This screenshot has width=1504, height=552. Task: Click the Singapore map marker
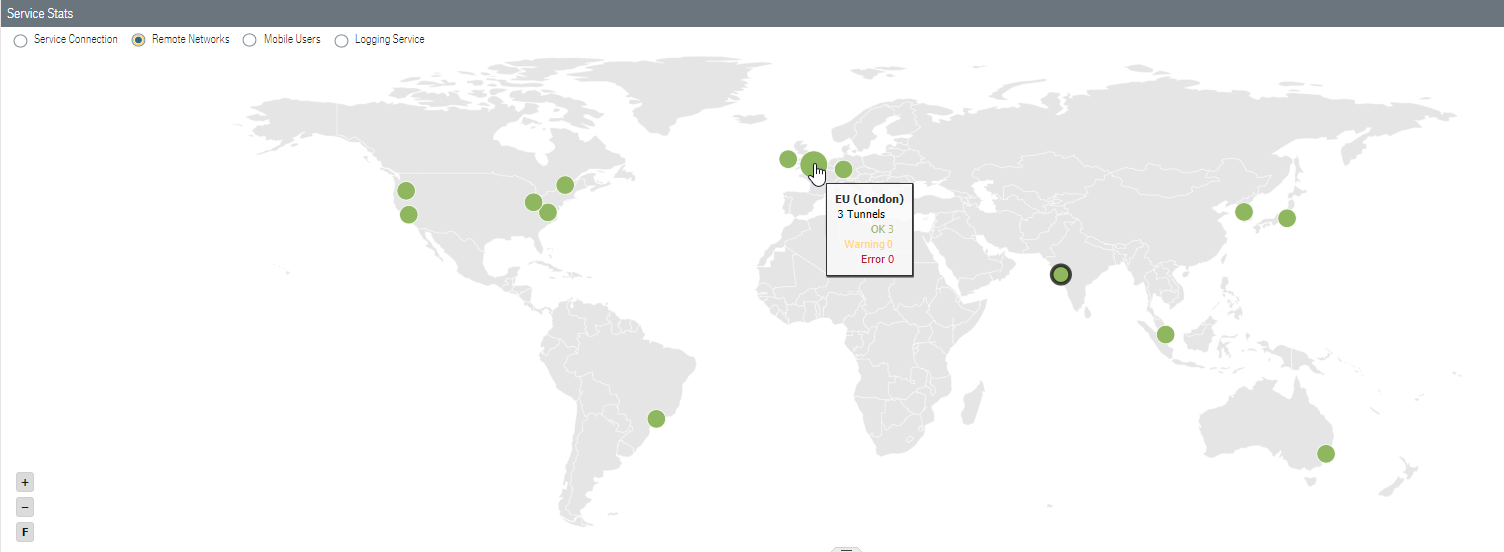tap(1165, 334)
